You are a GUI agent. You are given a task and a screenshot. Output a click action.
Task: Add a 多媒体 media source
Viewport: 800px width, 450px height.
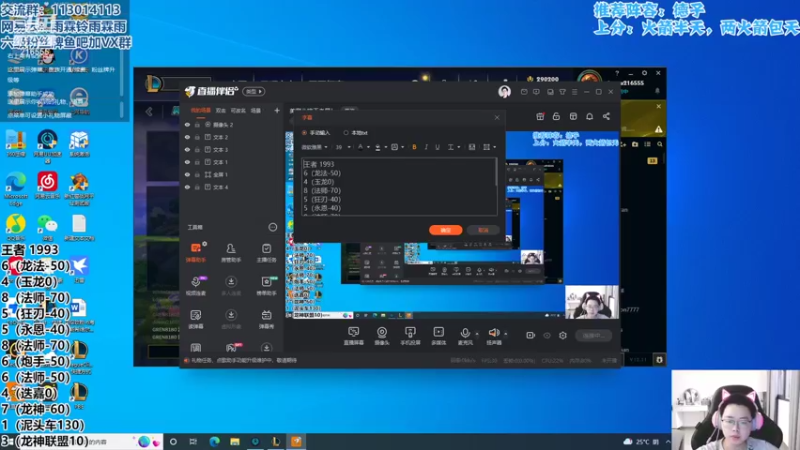pyautogui.click(x=438, y=336)
